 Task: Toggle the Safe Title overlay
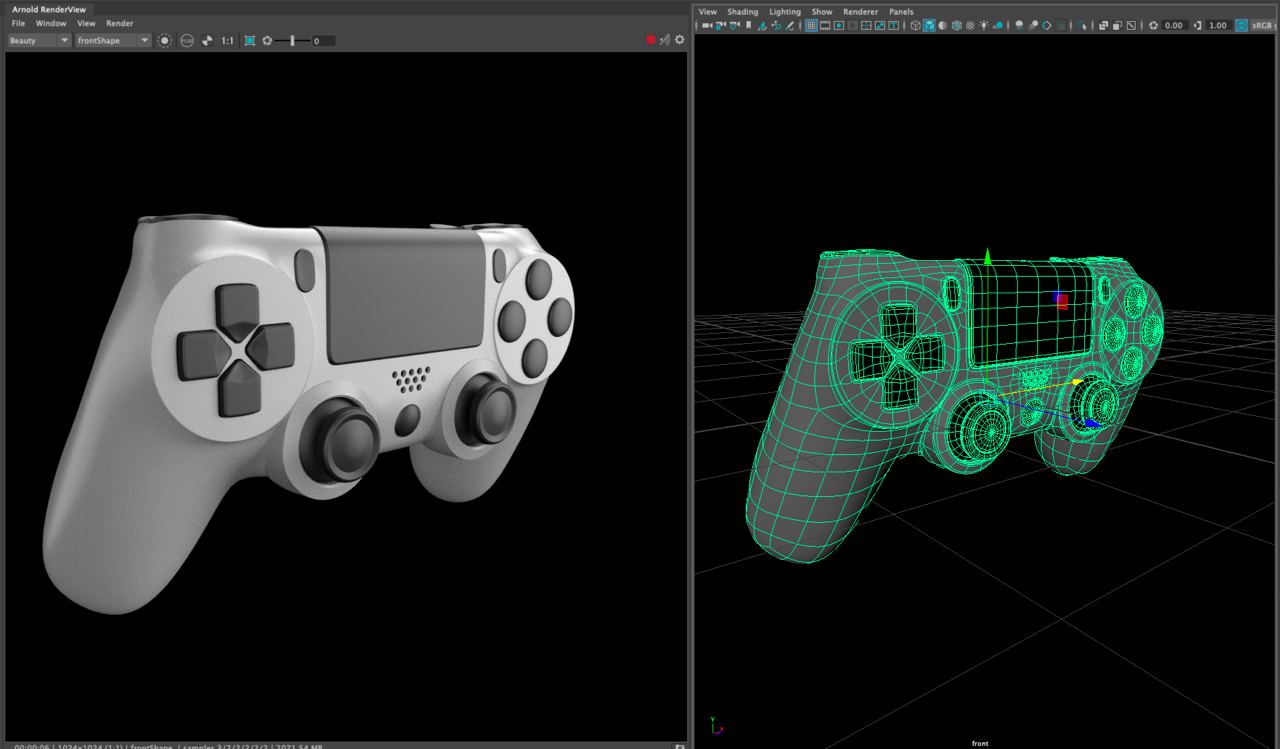click(893, 25)
